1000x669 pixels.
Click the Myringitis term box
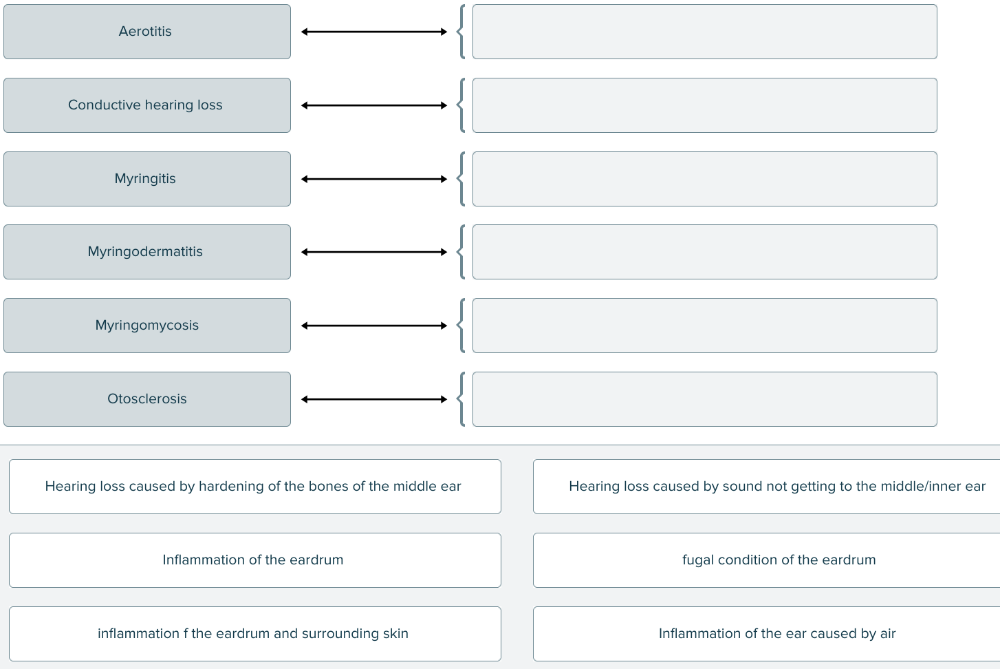146,179
